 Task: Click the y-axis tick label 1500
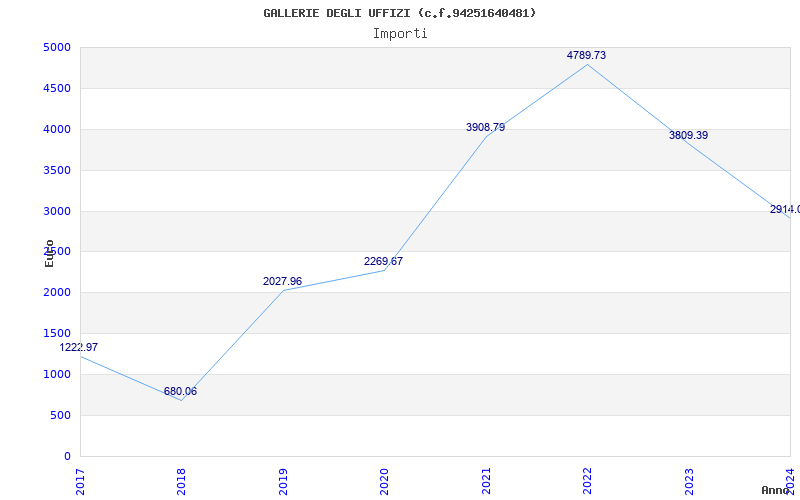[57, 333]
